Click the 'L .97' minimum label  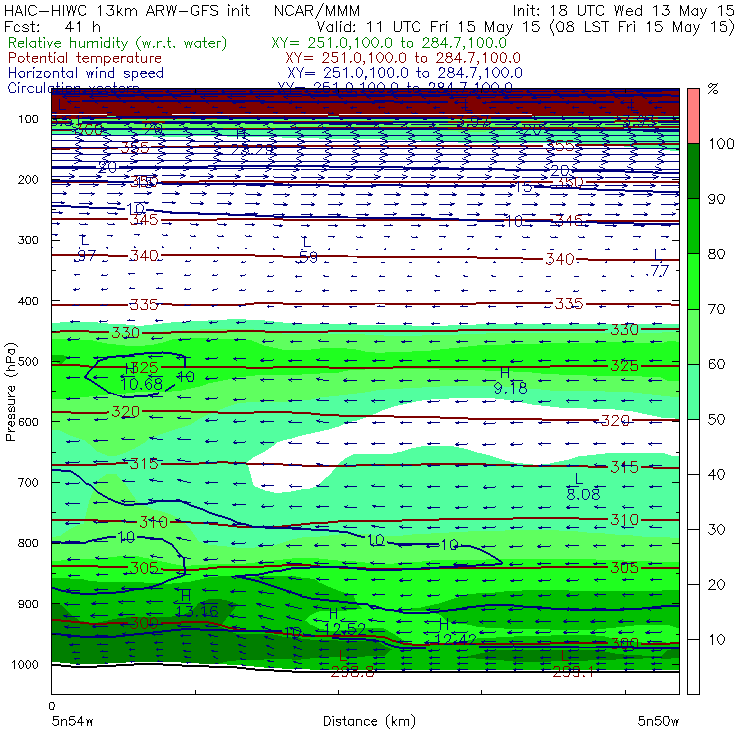(x=86, y=249)
